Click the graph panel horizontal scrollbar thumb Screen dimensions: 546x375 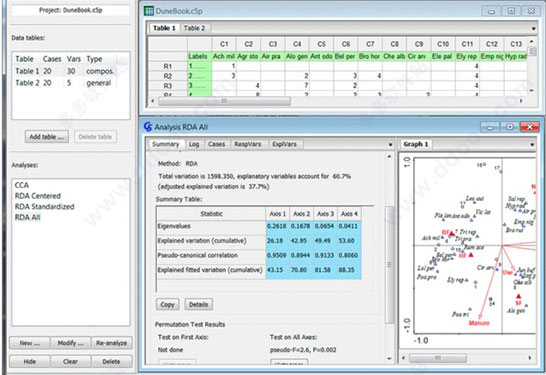click(438, 358)
